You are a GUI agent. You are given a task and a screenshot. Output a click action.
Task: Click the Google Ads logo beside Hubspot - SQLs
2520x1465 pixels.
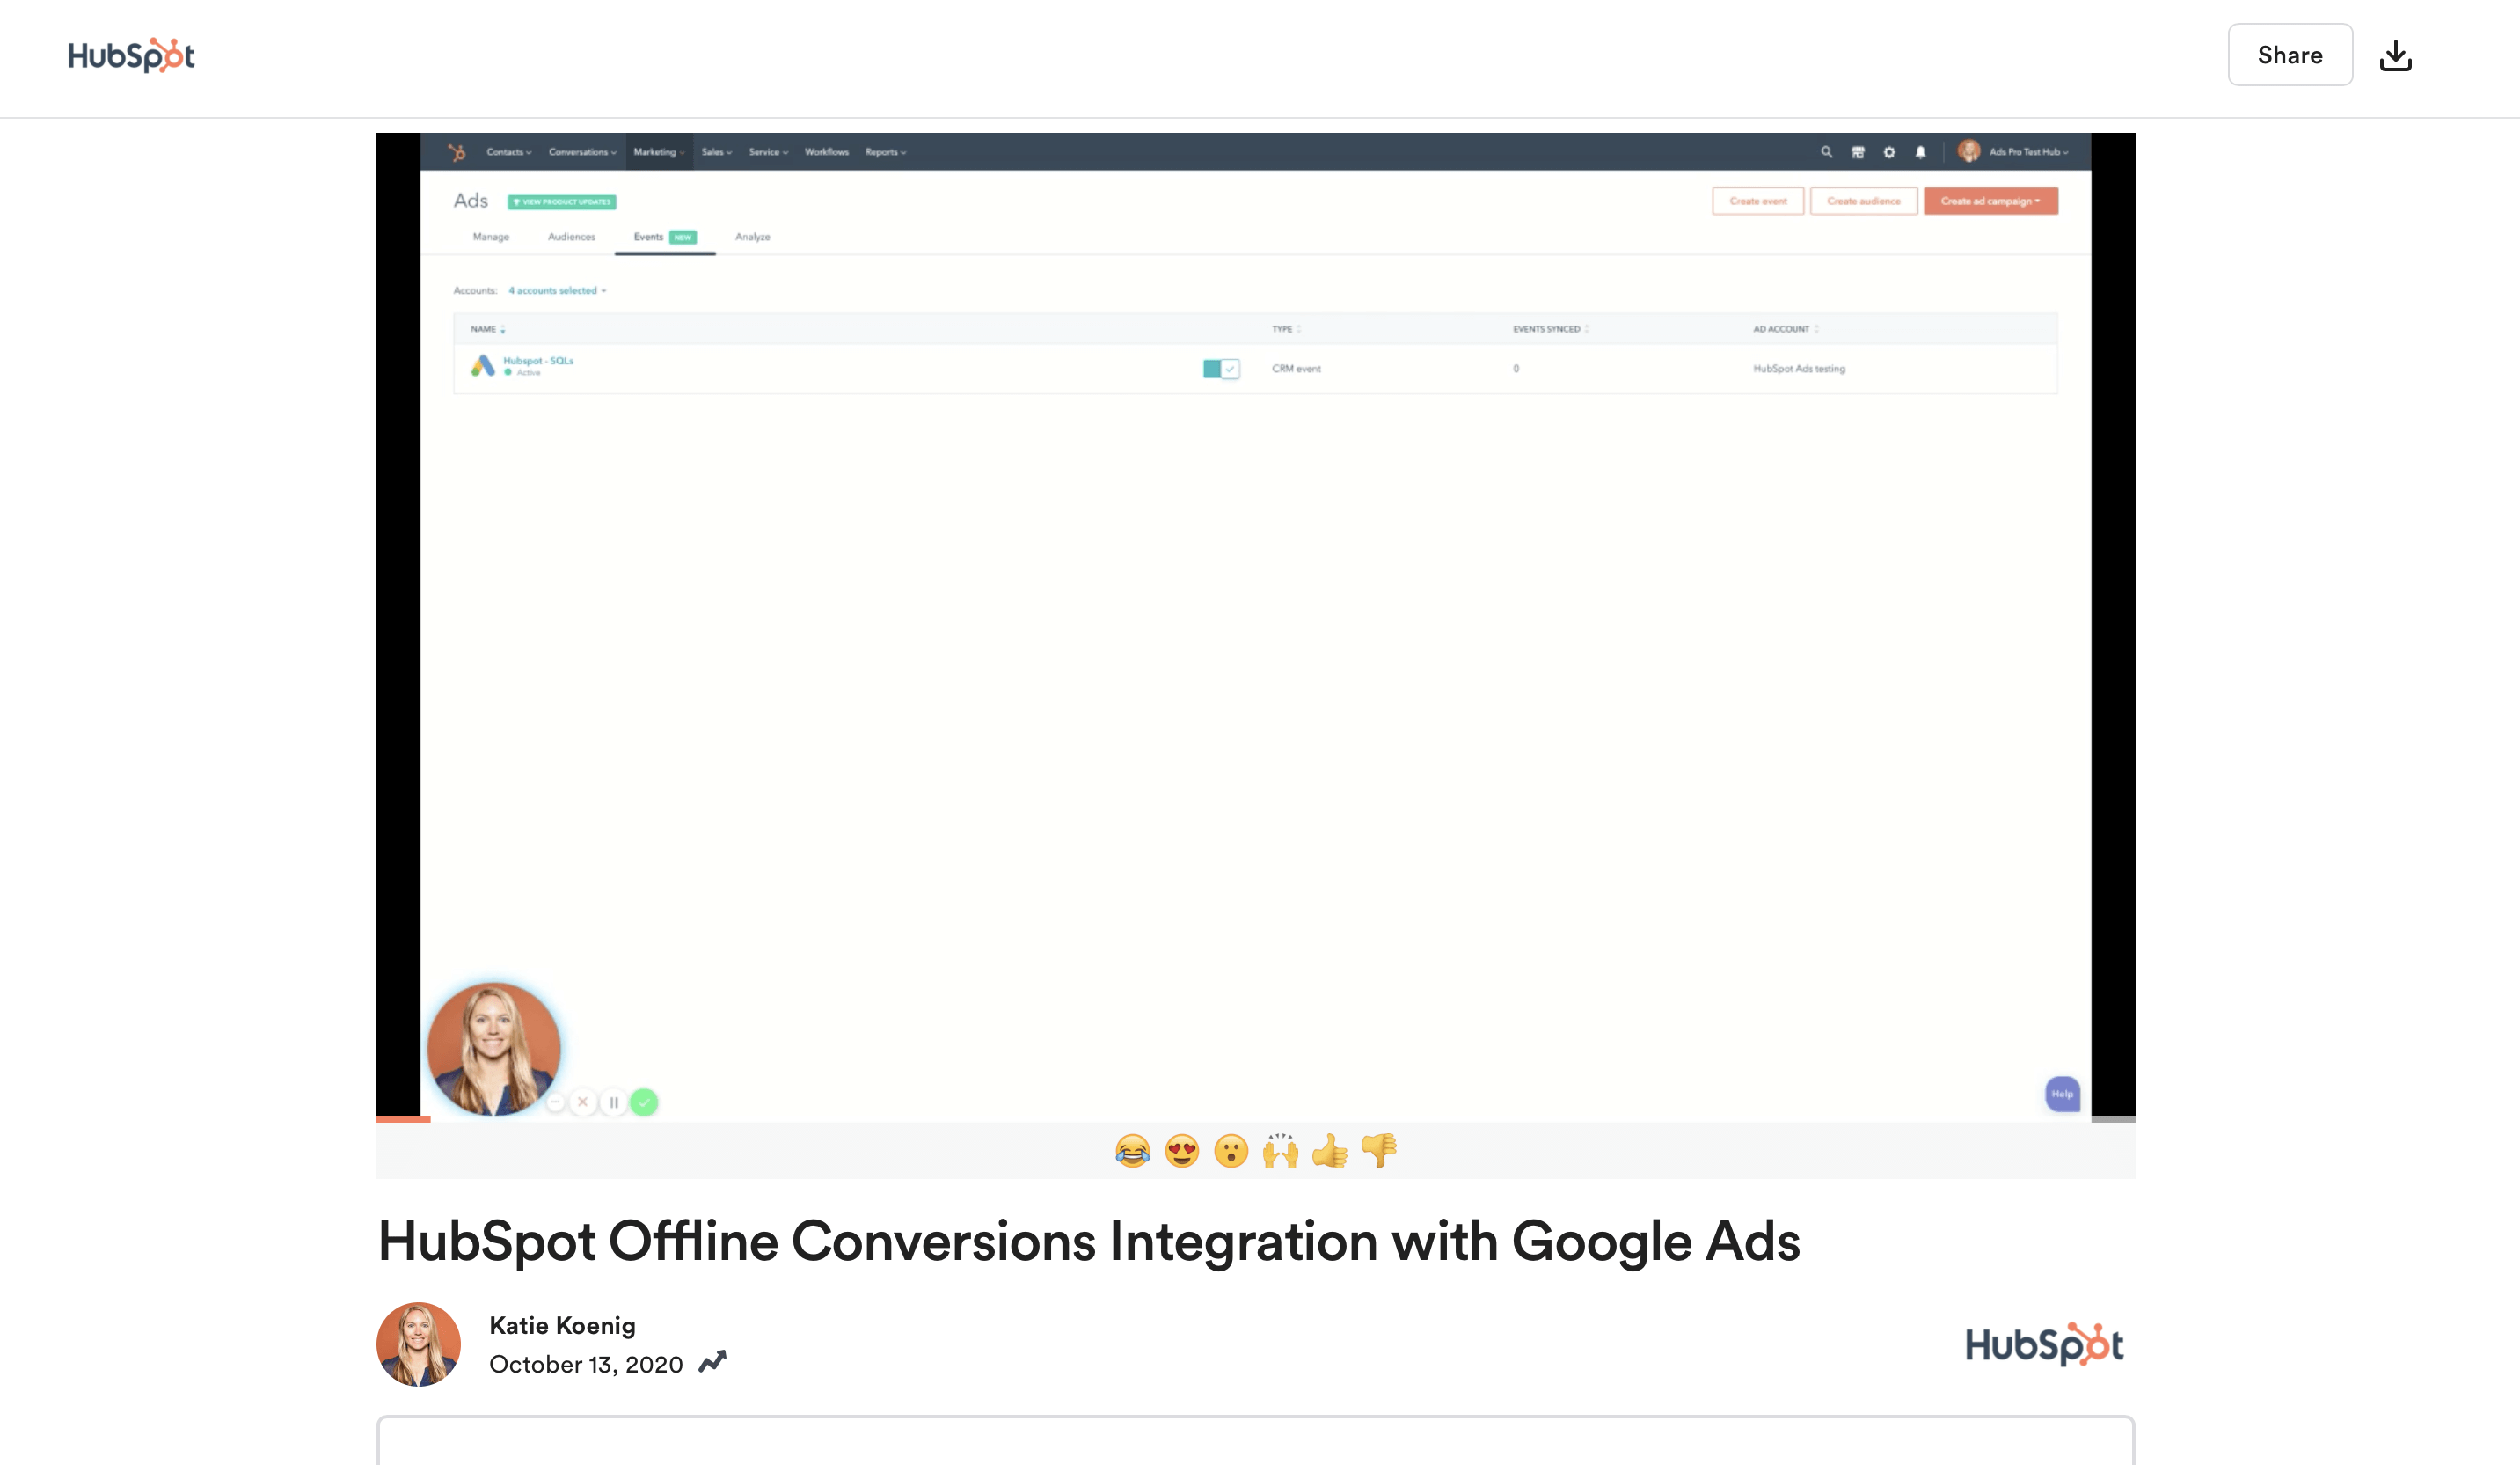(x=483, y=366)
